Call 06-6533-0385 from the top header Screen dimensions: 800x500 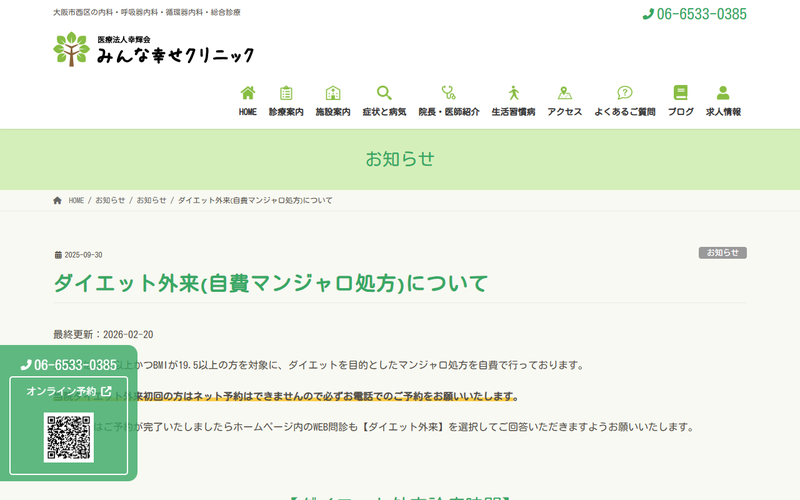point(695,14)
